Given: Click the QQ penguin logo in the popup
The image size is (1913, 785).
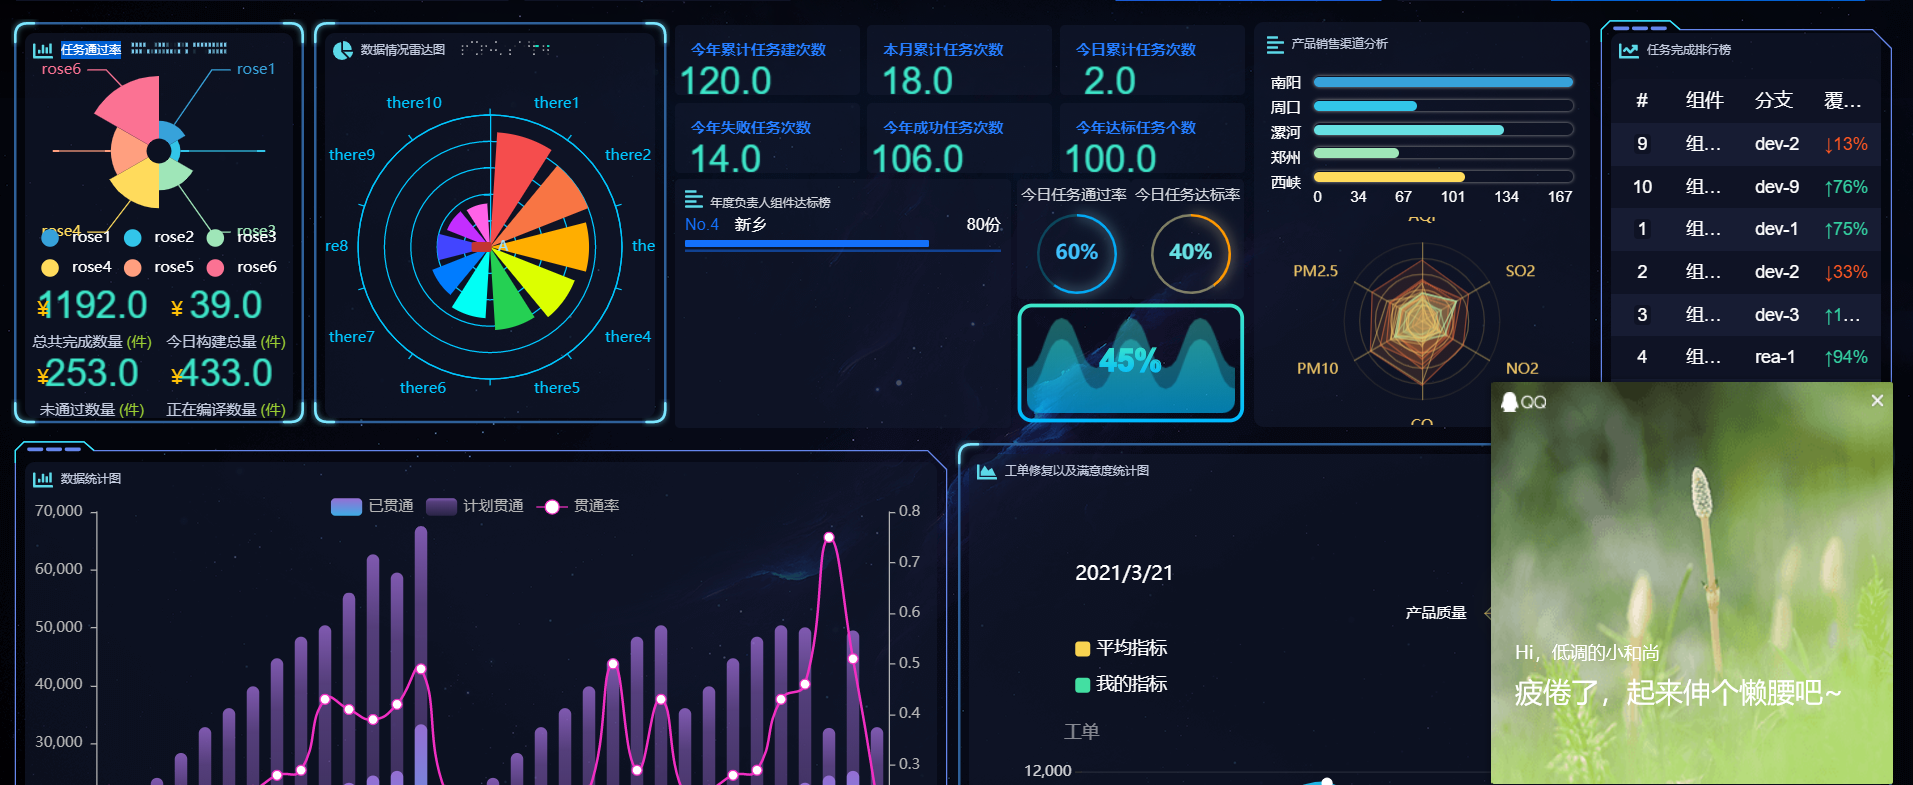Looking at the screenshot, I should tap(1509, 401).
